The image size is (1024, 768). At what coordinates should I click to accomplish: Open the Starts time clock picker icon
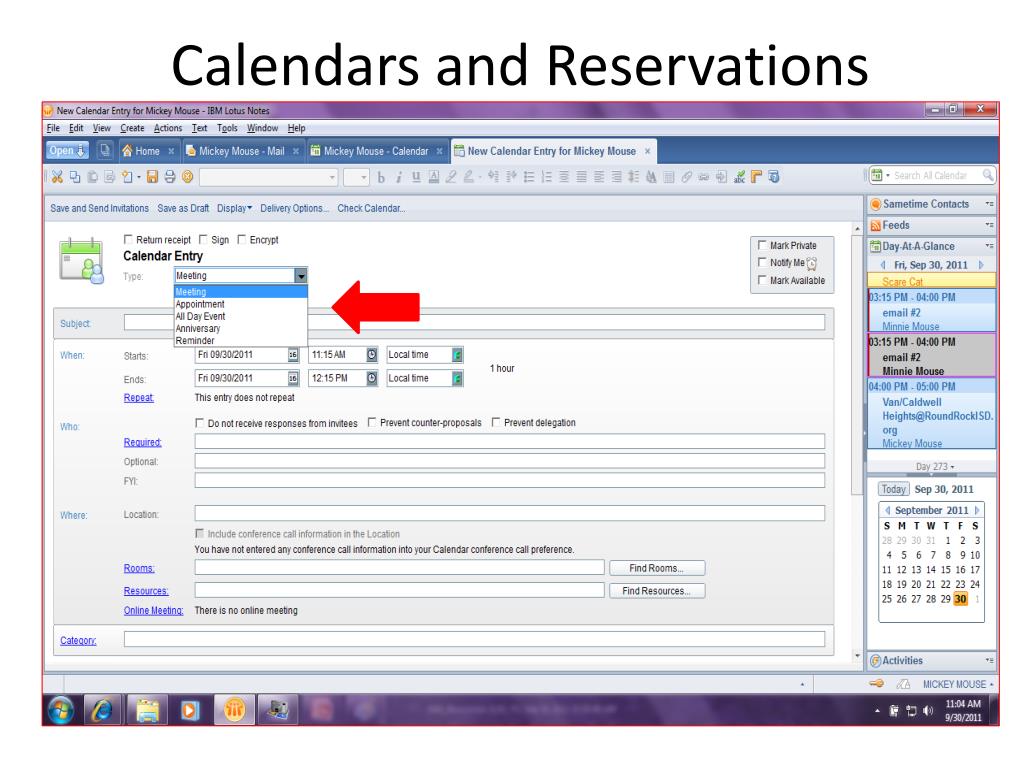coord(372,355)
